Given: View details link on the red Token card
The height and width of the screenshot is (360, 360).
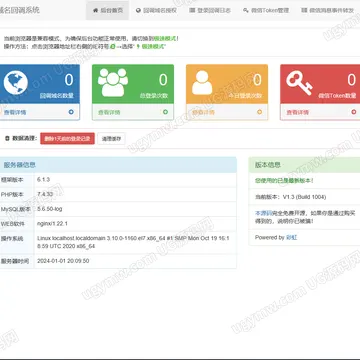Looking at the screenshot, I should 298,112.
